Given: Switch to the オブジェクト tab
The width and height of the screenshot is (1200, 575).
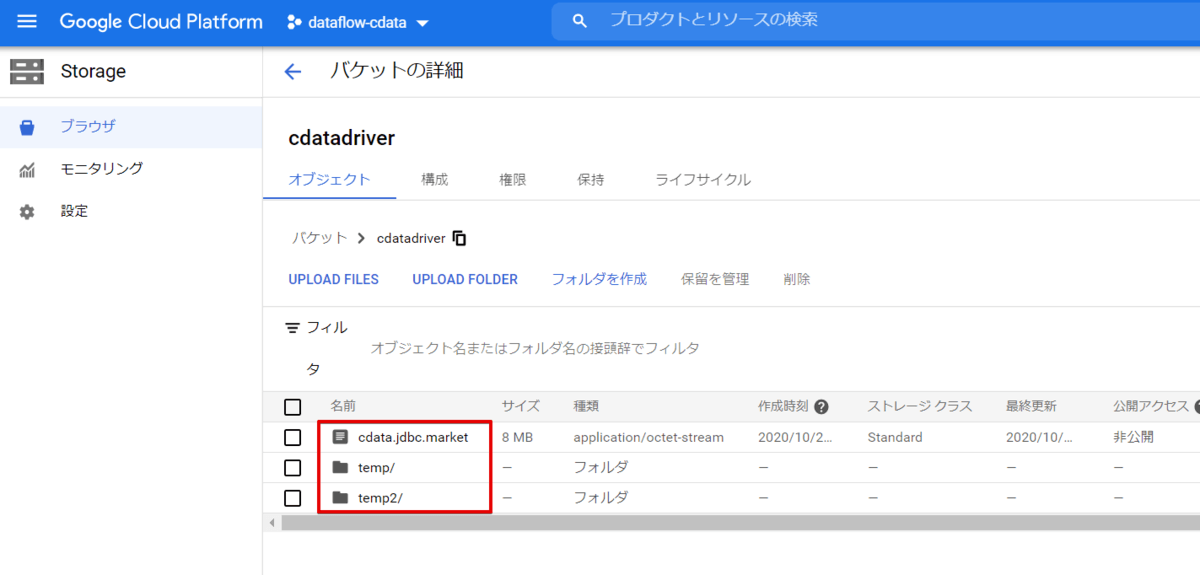Looking at the screenshot, I should (x=330, y=180).
